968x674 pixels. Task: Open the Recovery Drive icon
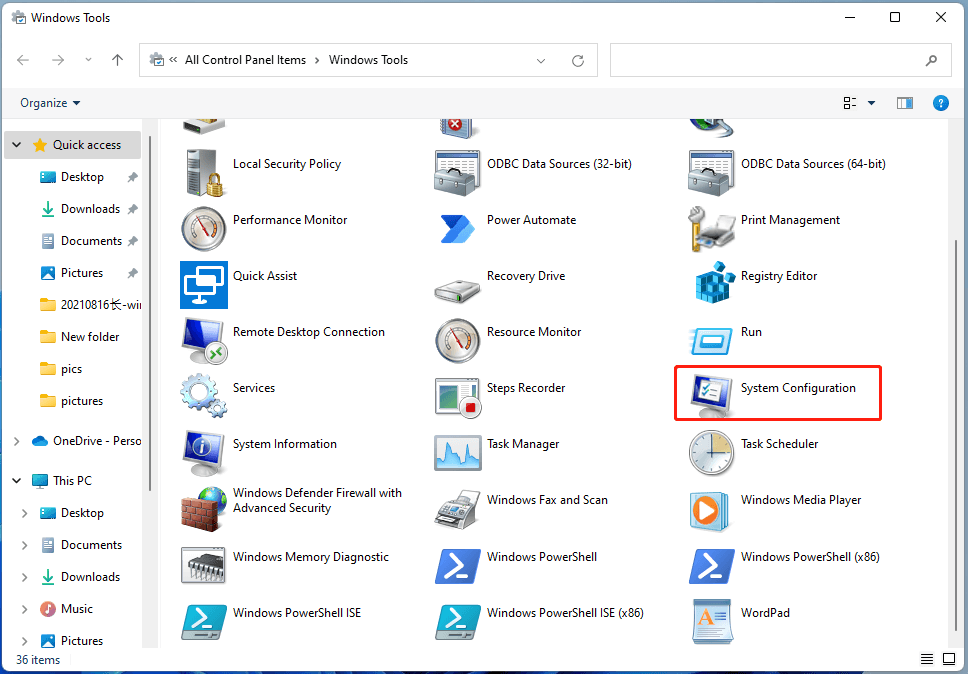coord(457,289)
